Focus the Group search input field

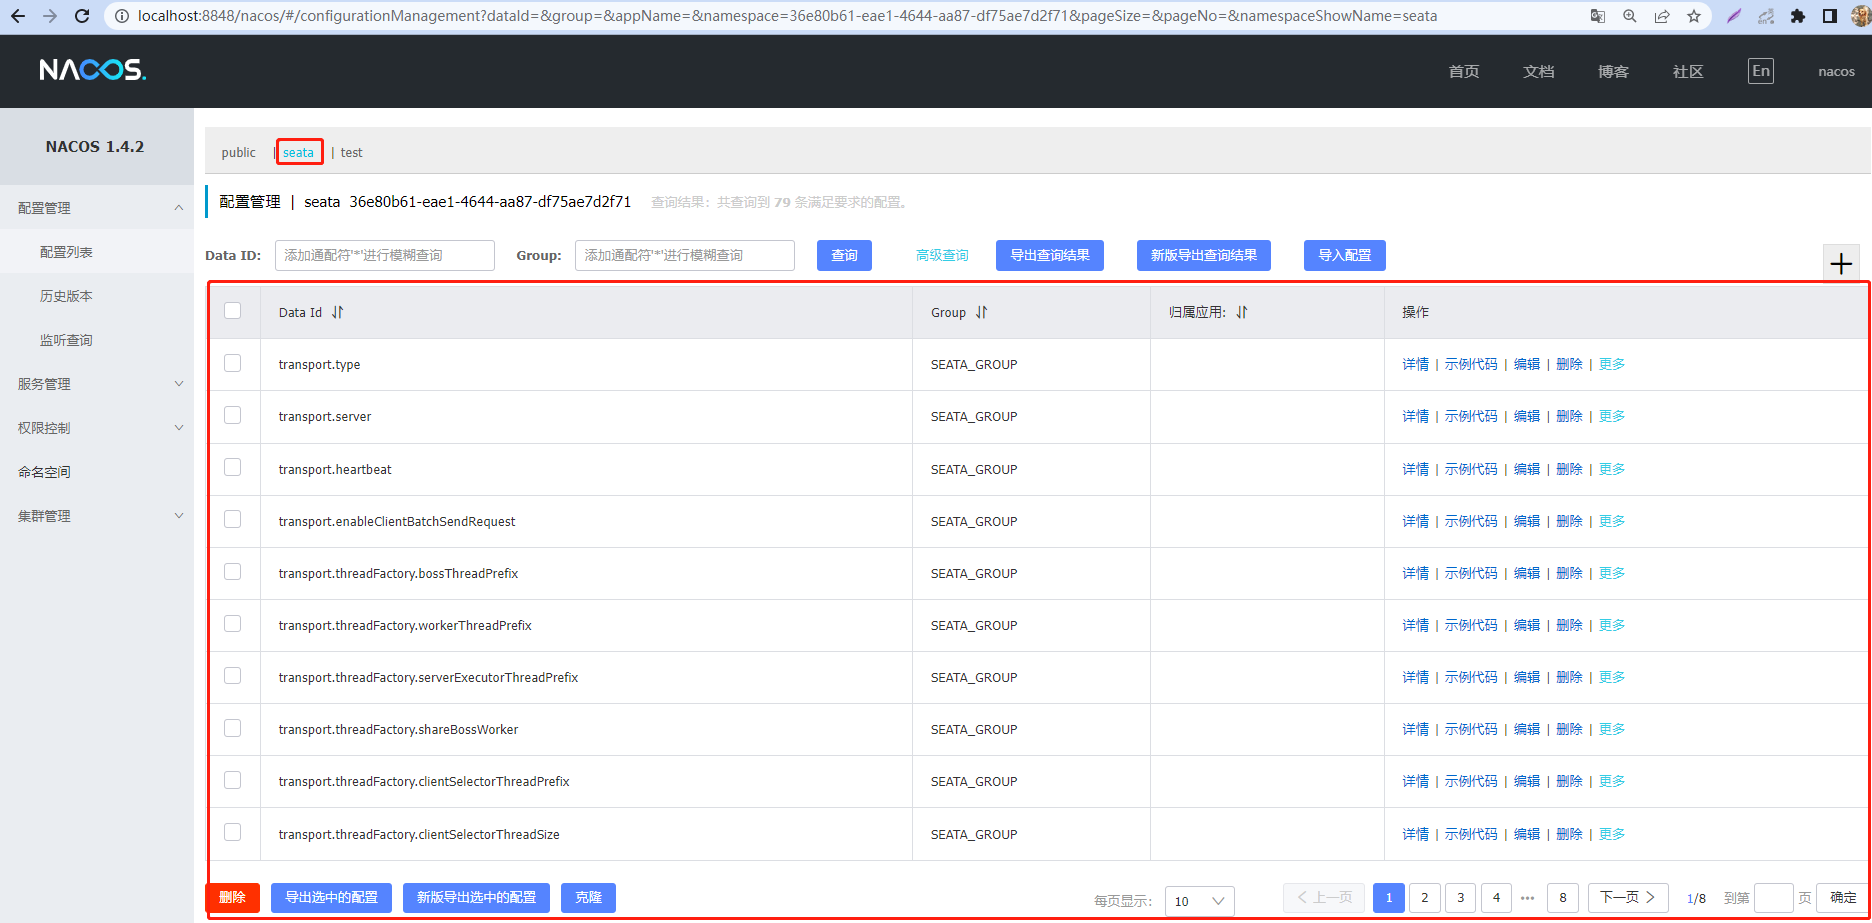(x=685, y=255)
